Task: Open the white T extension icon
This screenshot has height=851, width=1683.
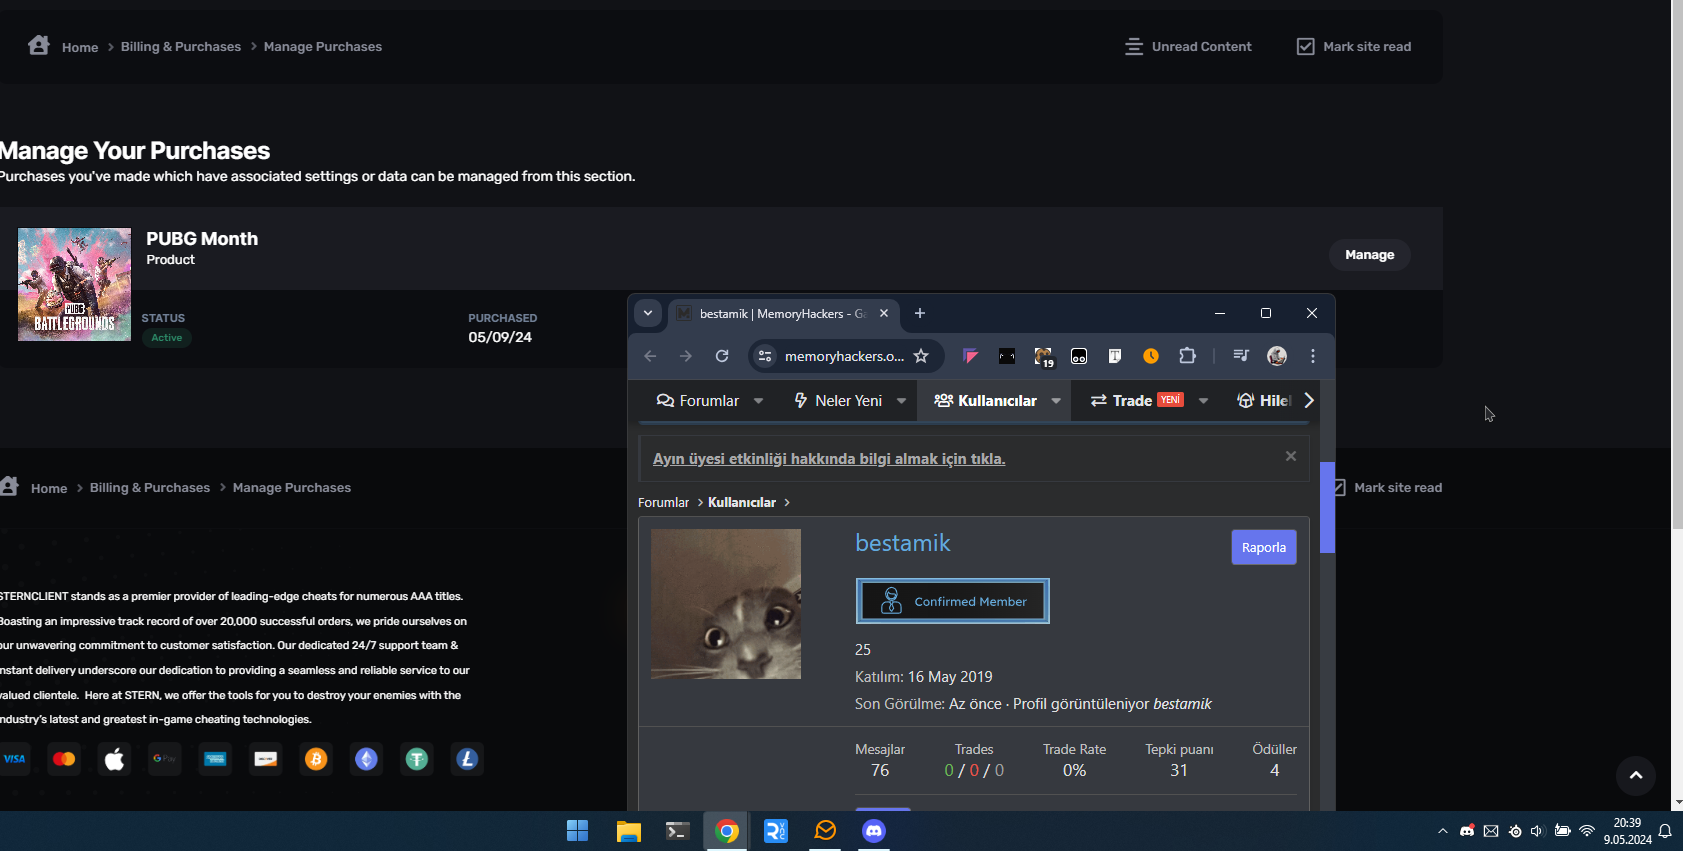Action: pyautogui.click(x=1115, y=356)
